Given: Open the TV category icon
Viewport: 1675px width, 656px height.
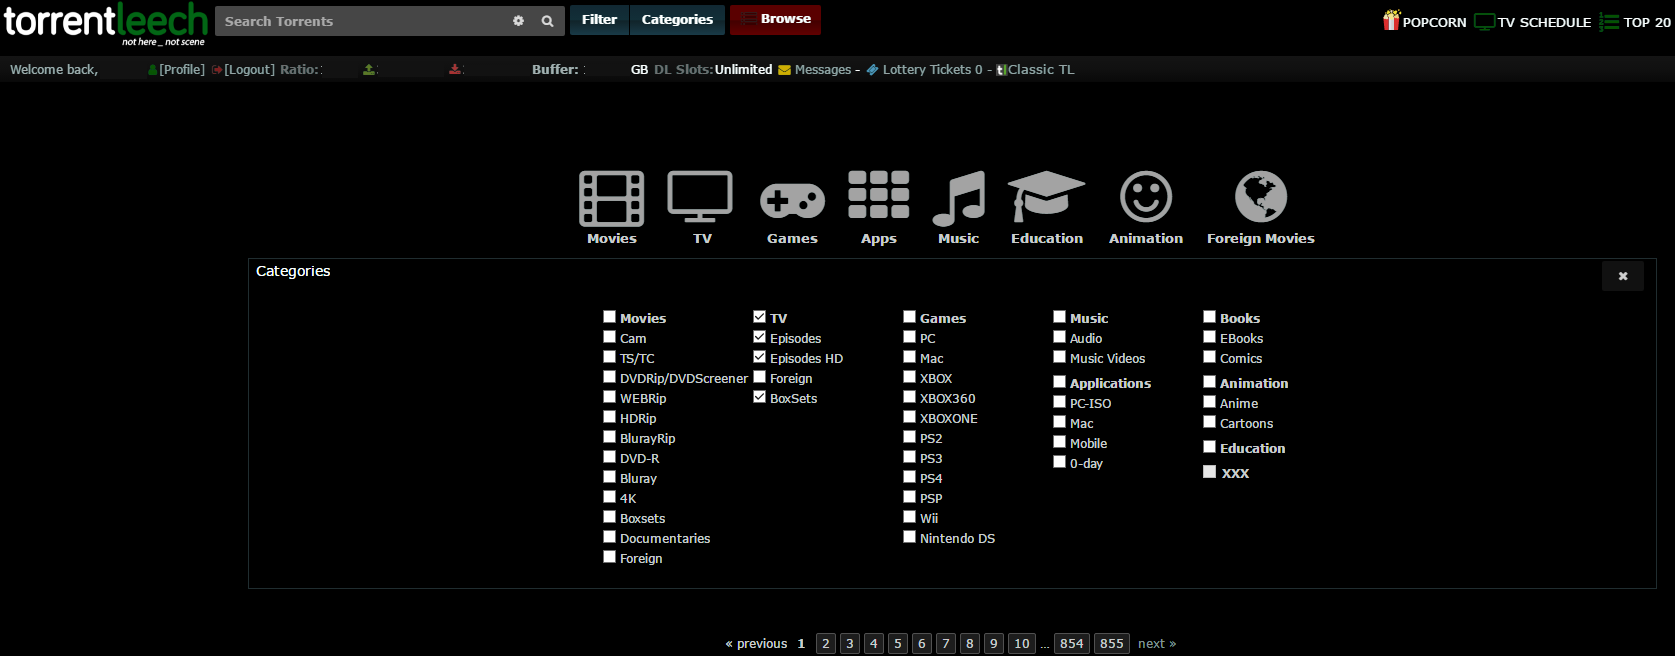Looking at the screenshot, I should tap(700, 197).
